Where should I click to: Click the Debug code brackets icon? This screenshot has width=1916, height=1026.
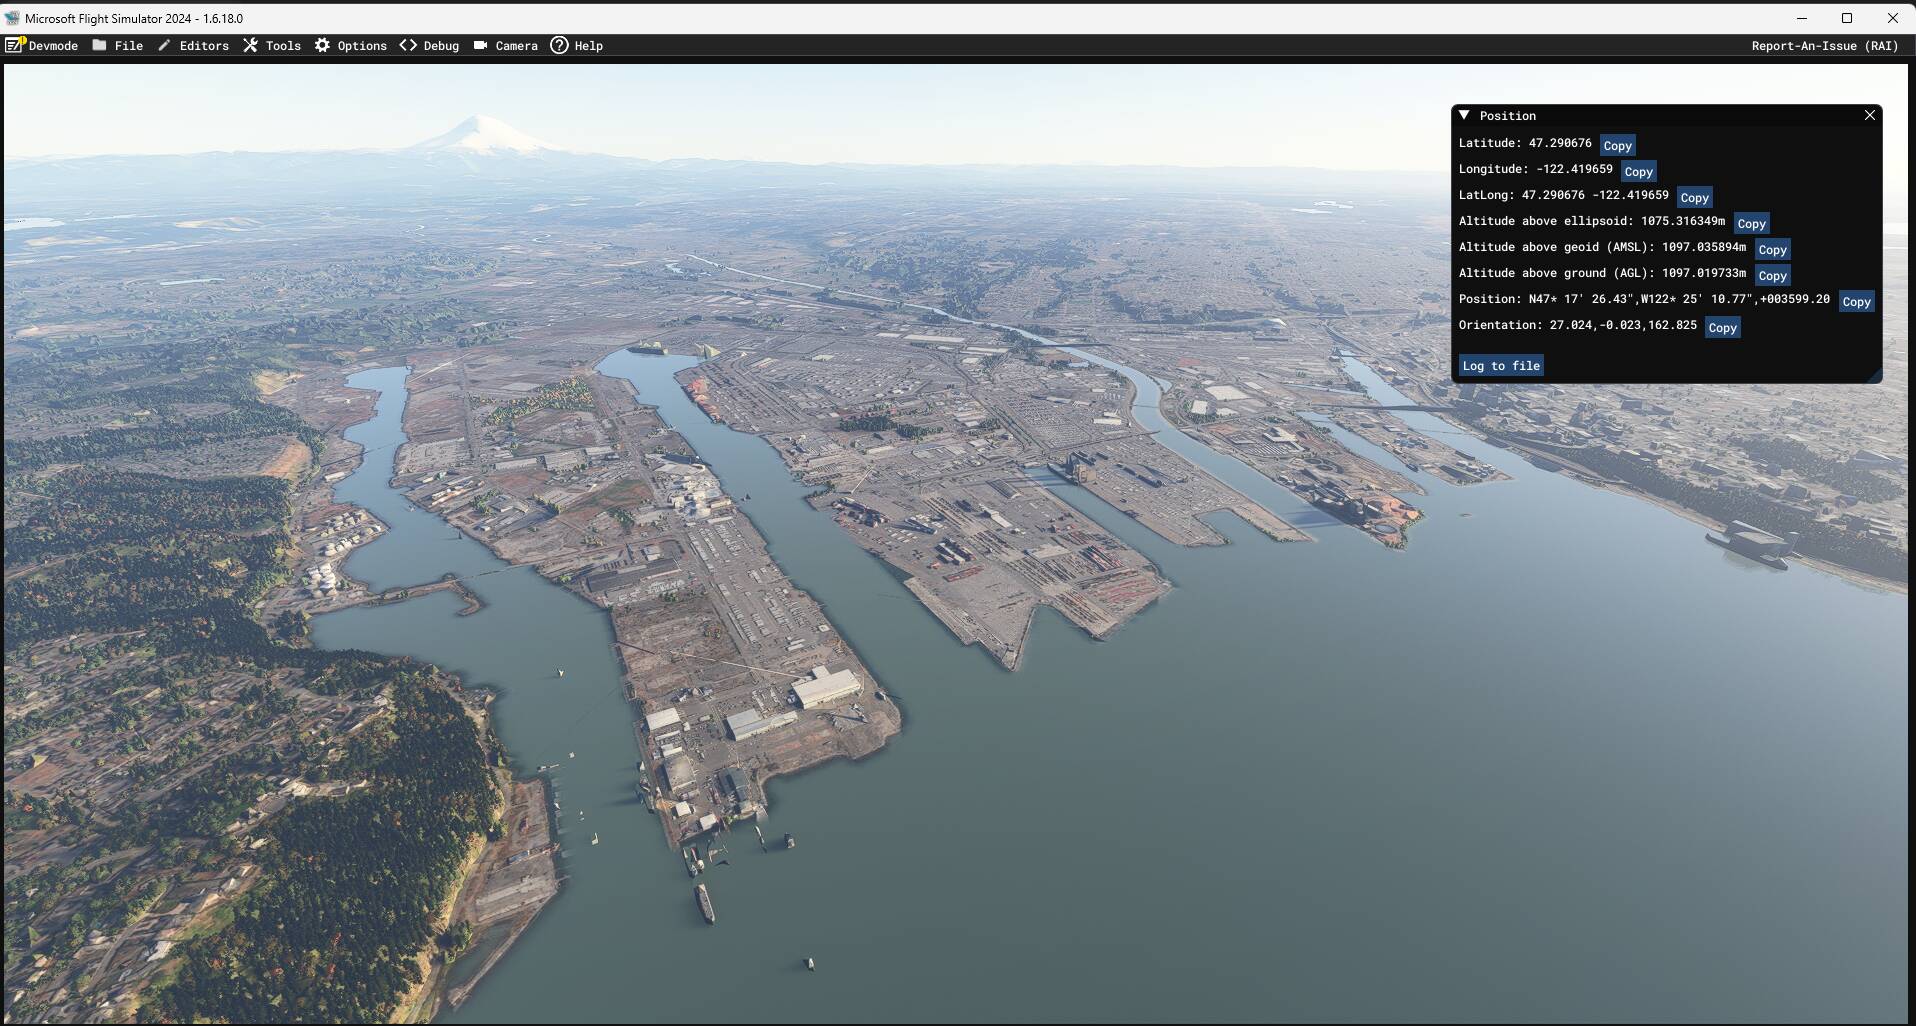point(408,45)
